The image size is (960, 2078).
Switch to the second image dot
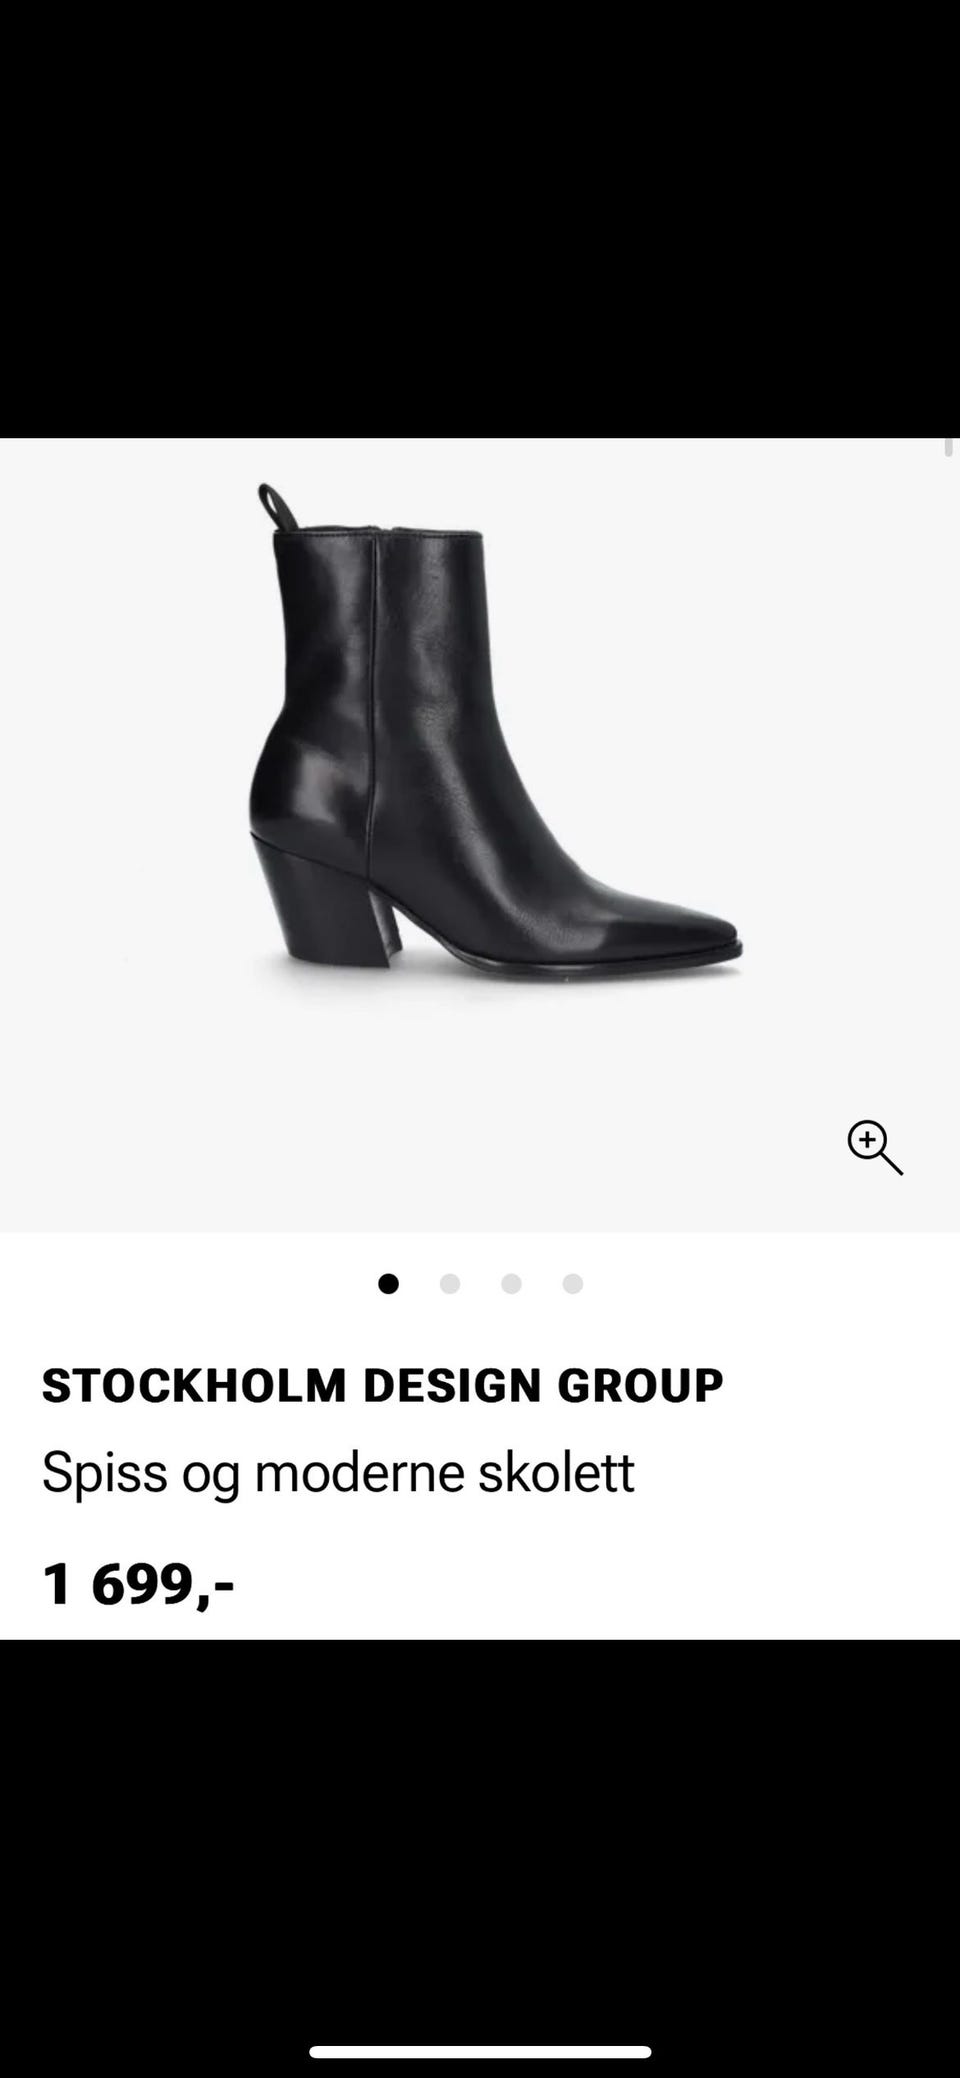(450, 1283)
